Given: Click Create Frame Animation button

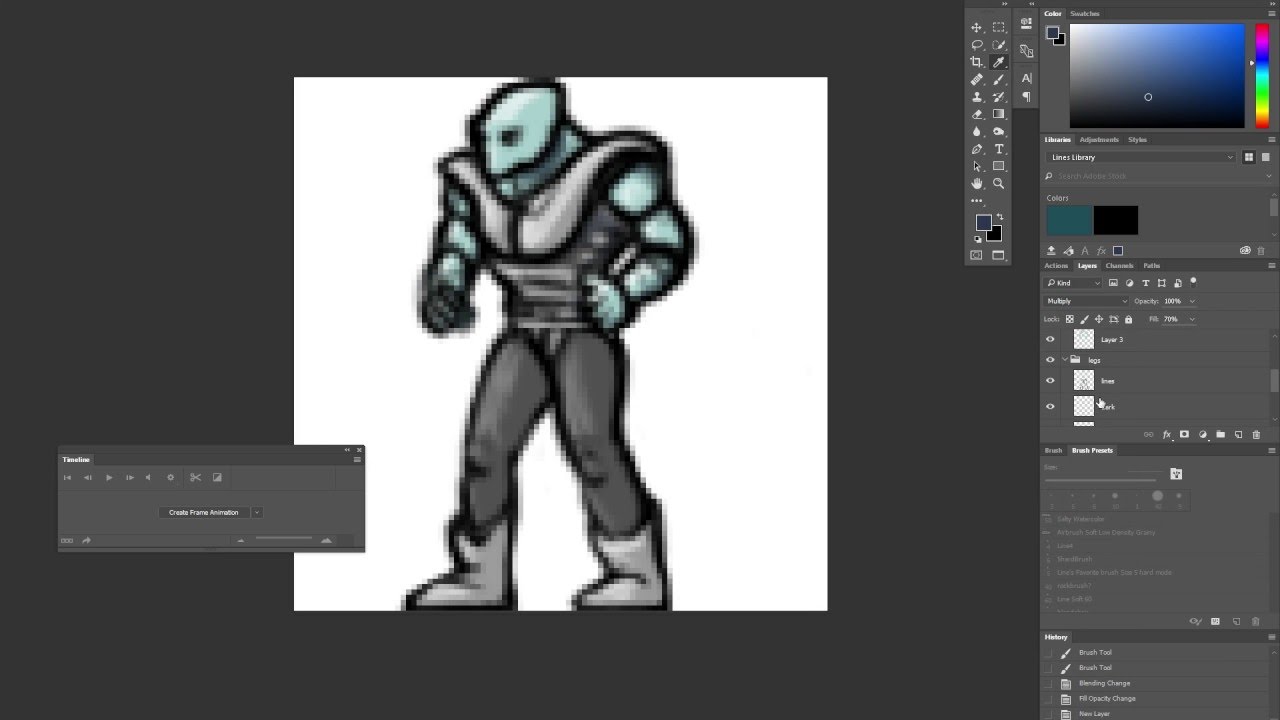Looking at the screenshot, I should (x=204, y=512).
